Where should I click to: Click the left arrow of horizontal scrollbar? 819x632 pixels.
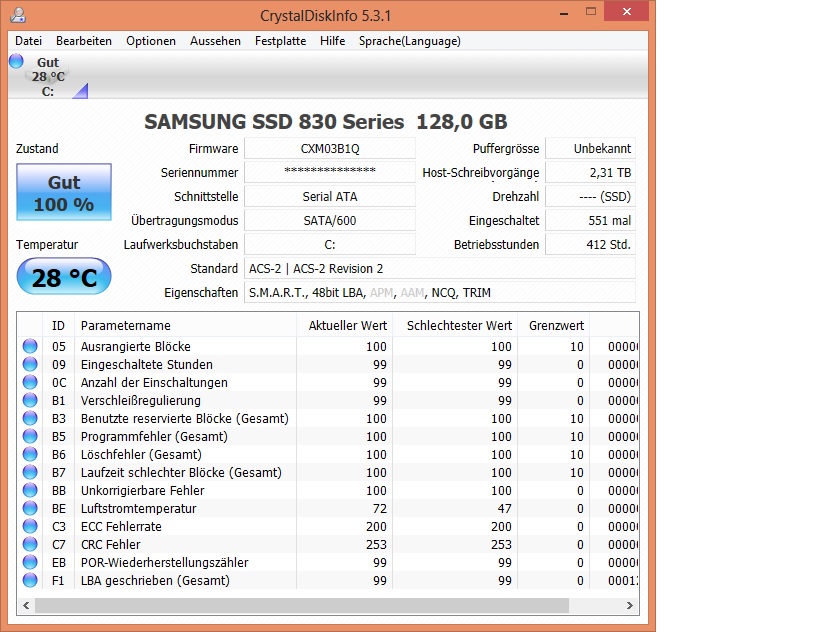click(x=26, y=605)
